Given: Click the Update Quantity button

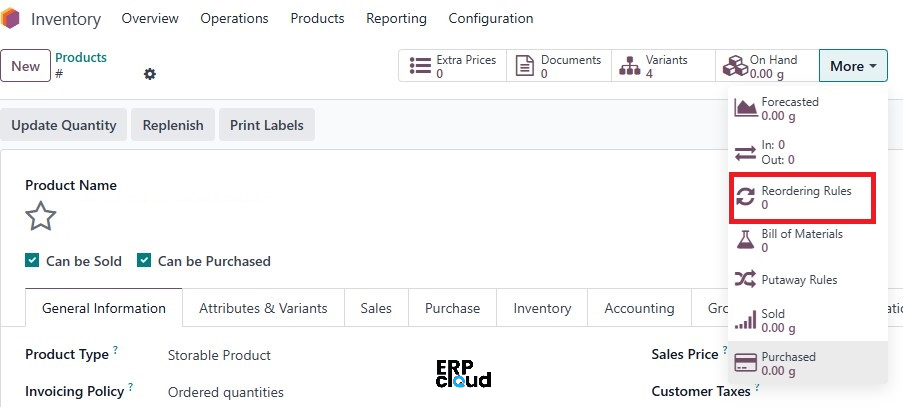Looking at the screenshot, I should click(63, 125).
